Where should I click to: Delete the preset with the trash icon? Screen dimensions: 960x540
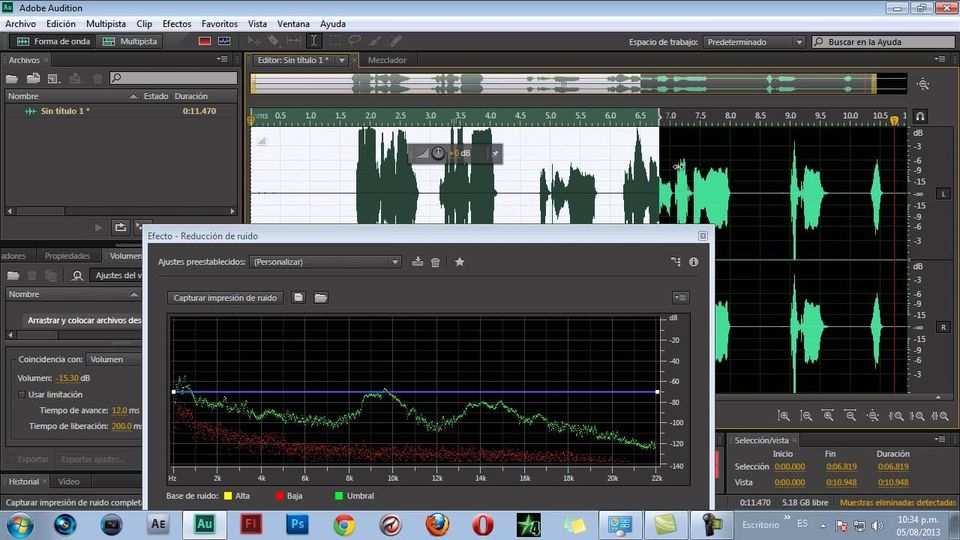click(x=435, y=262)
